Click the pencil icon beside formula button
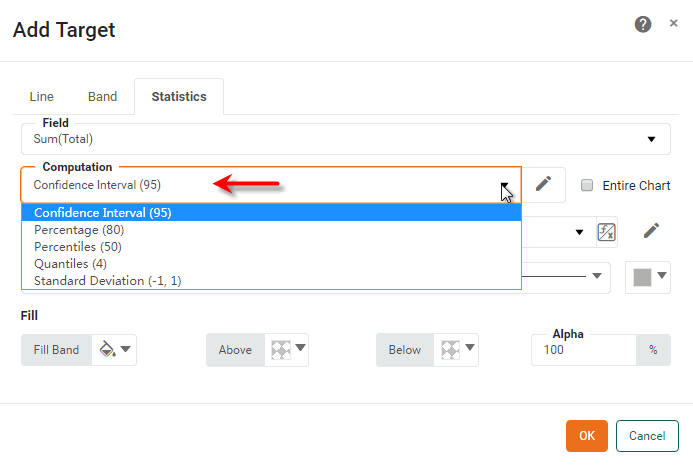This screenshot has width=693, height=466. pos(651,231)
